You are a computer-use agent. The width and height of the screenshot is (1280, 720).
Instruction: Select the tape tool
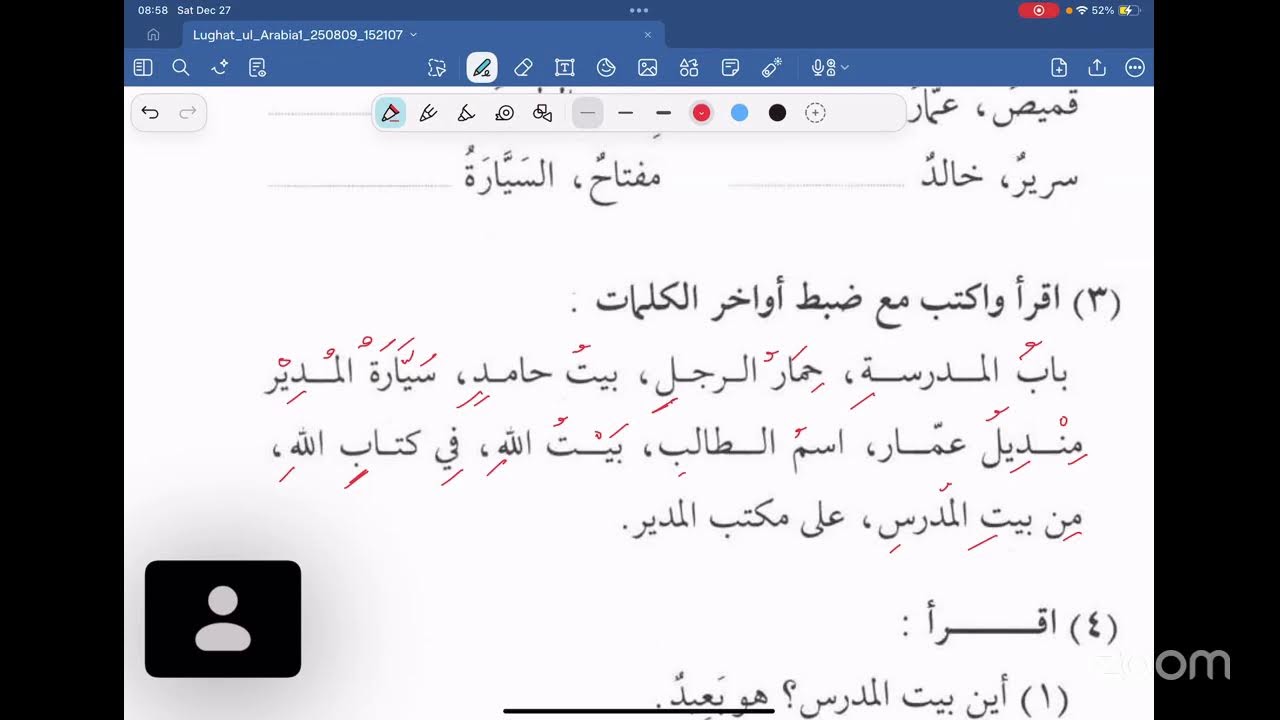(504, 113)
